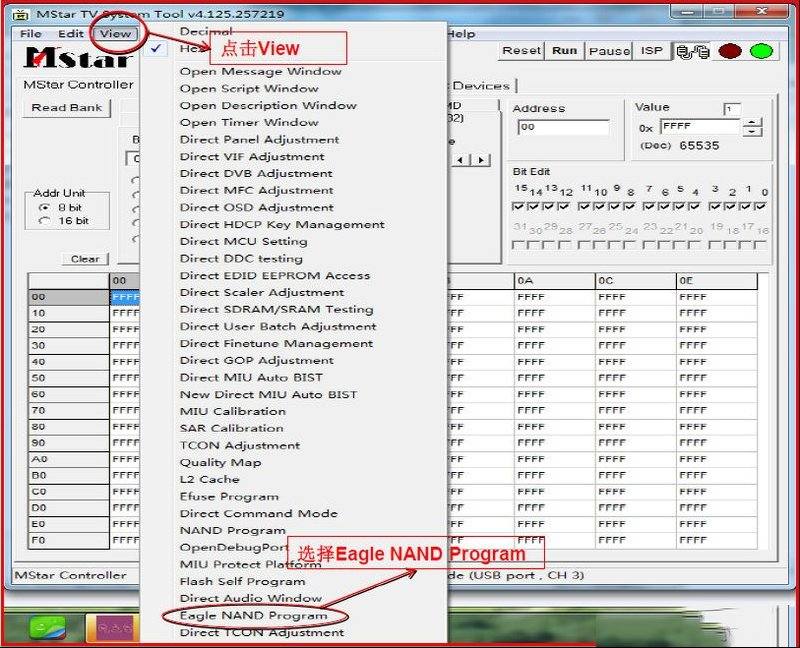Open Direct GOP Adjustment
Image resolution: width=800 pixels, height=648 pixels.
click(x=257, y=360)
